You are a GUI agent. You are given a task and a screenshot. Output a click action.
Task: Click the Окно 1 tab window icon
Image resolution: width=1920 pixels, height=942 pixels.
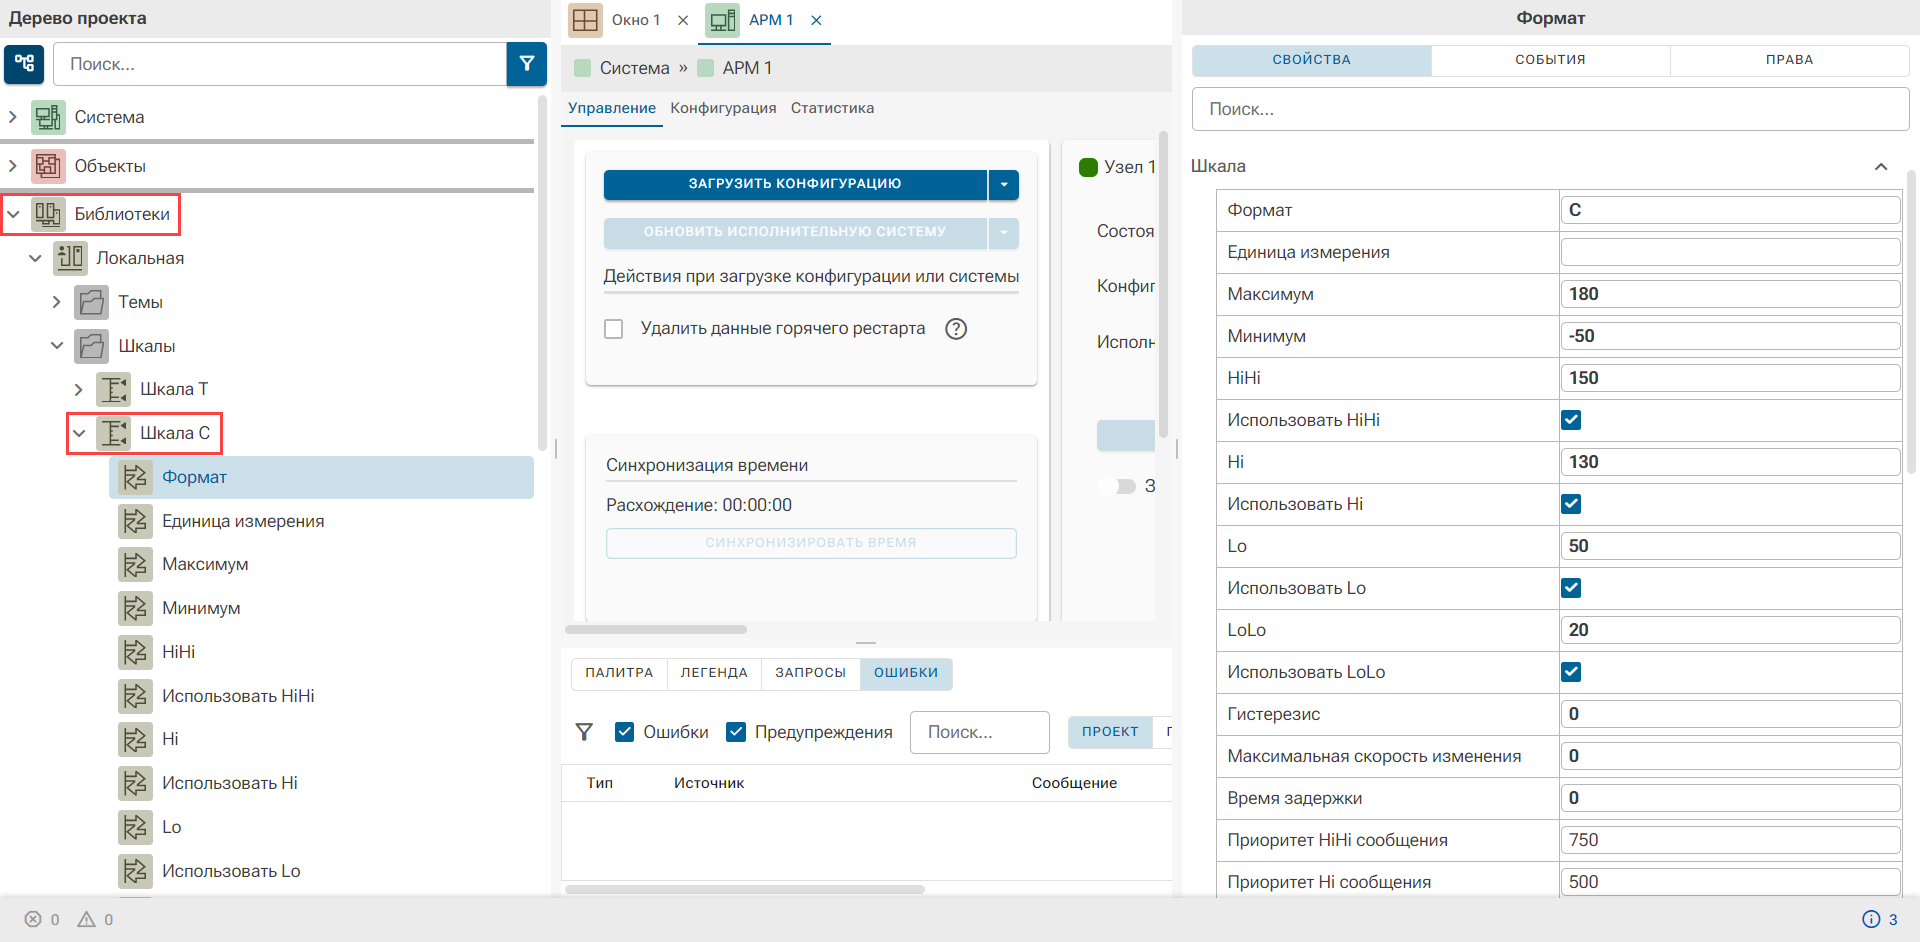tap(586, 20)
